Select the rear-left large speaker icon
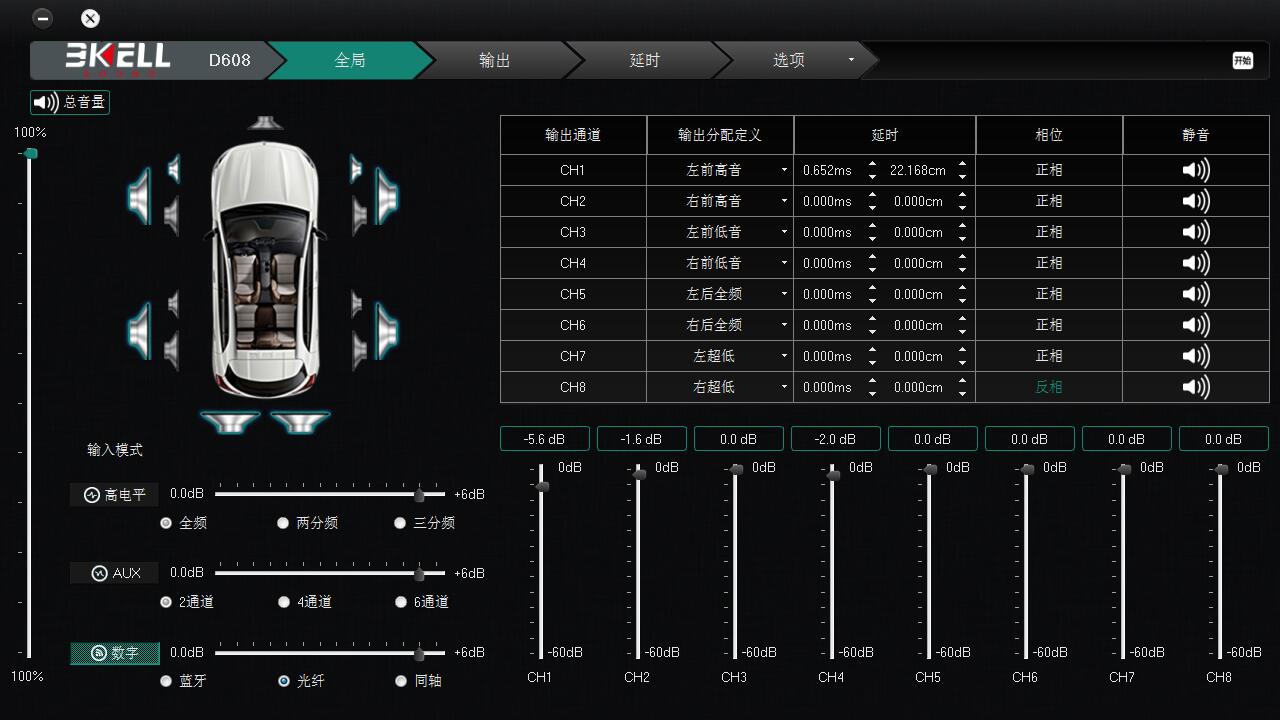Viewport: 1280px width, 720px height. click(x=140, y=330)
